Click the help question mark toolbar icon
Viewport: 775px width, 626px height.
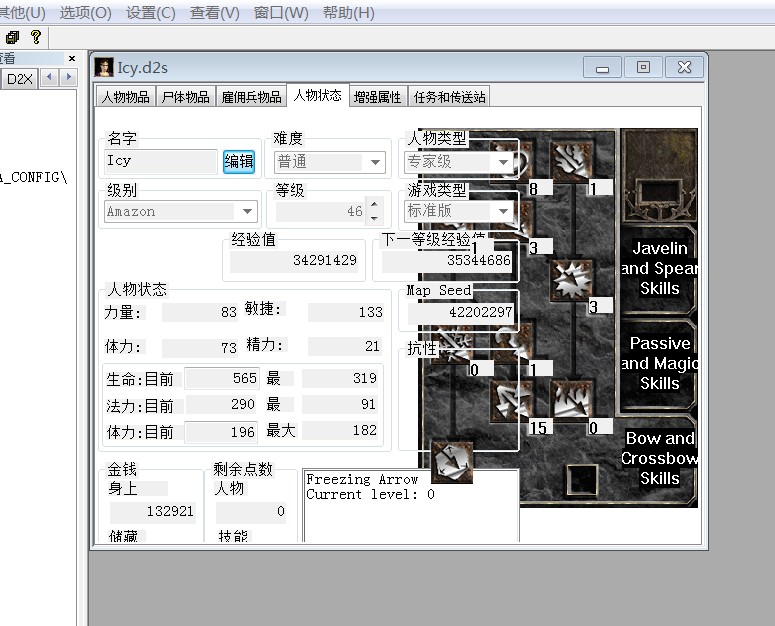36,37
